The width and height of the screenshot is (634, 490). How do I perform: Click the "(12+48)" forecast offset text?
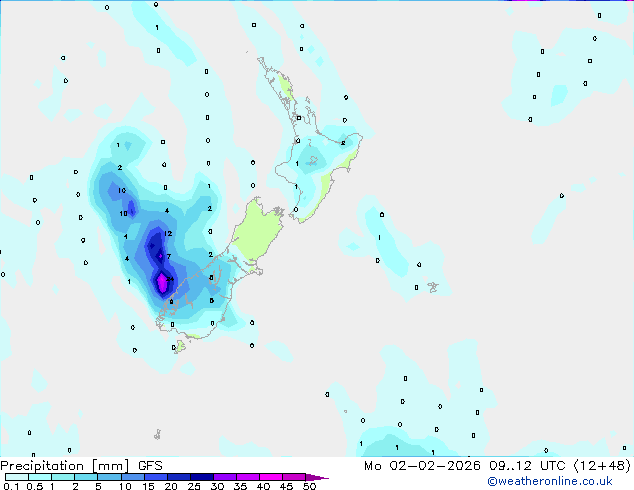pyautogui.click(x=602, y=466)
